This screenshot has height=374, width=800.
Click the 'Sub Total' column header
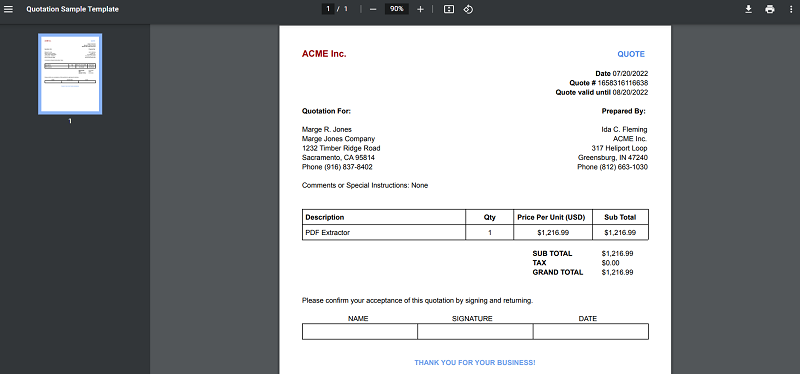click(x=620, y=217)
